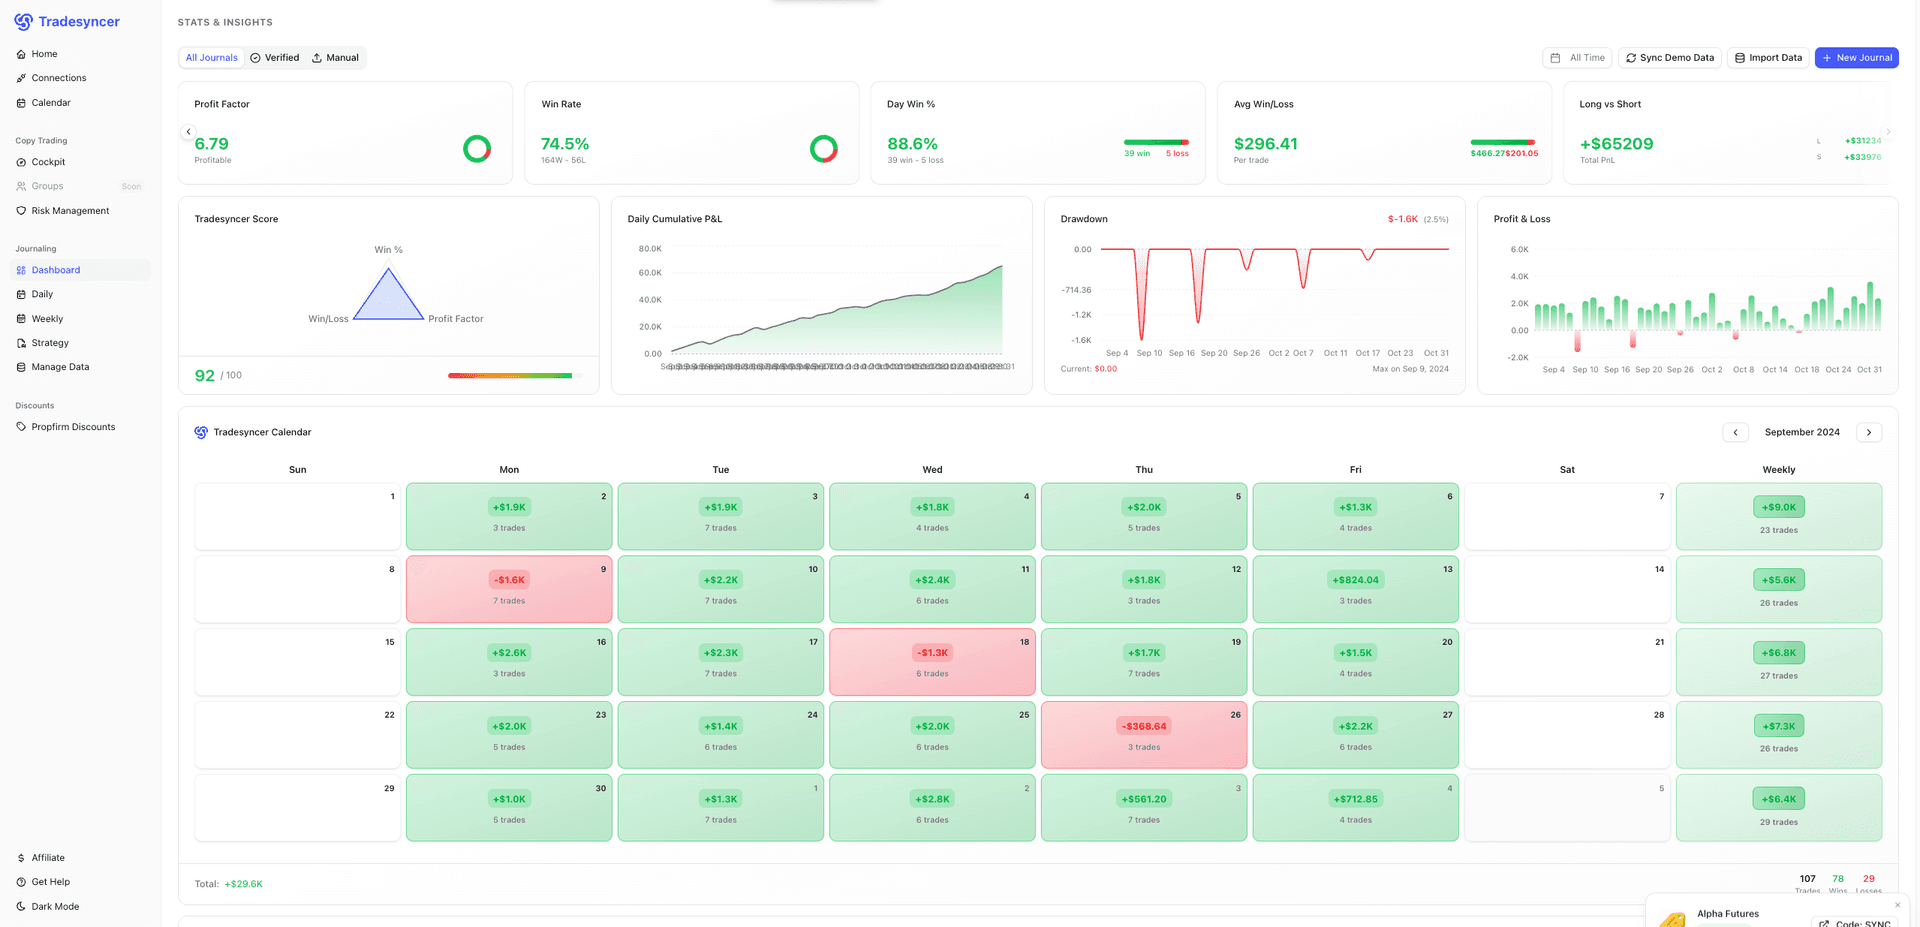The image size is (1920, 927).
Task: Click Sync Demo Data
Action: coord(1669,57)
